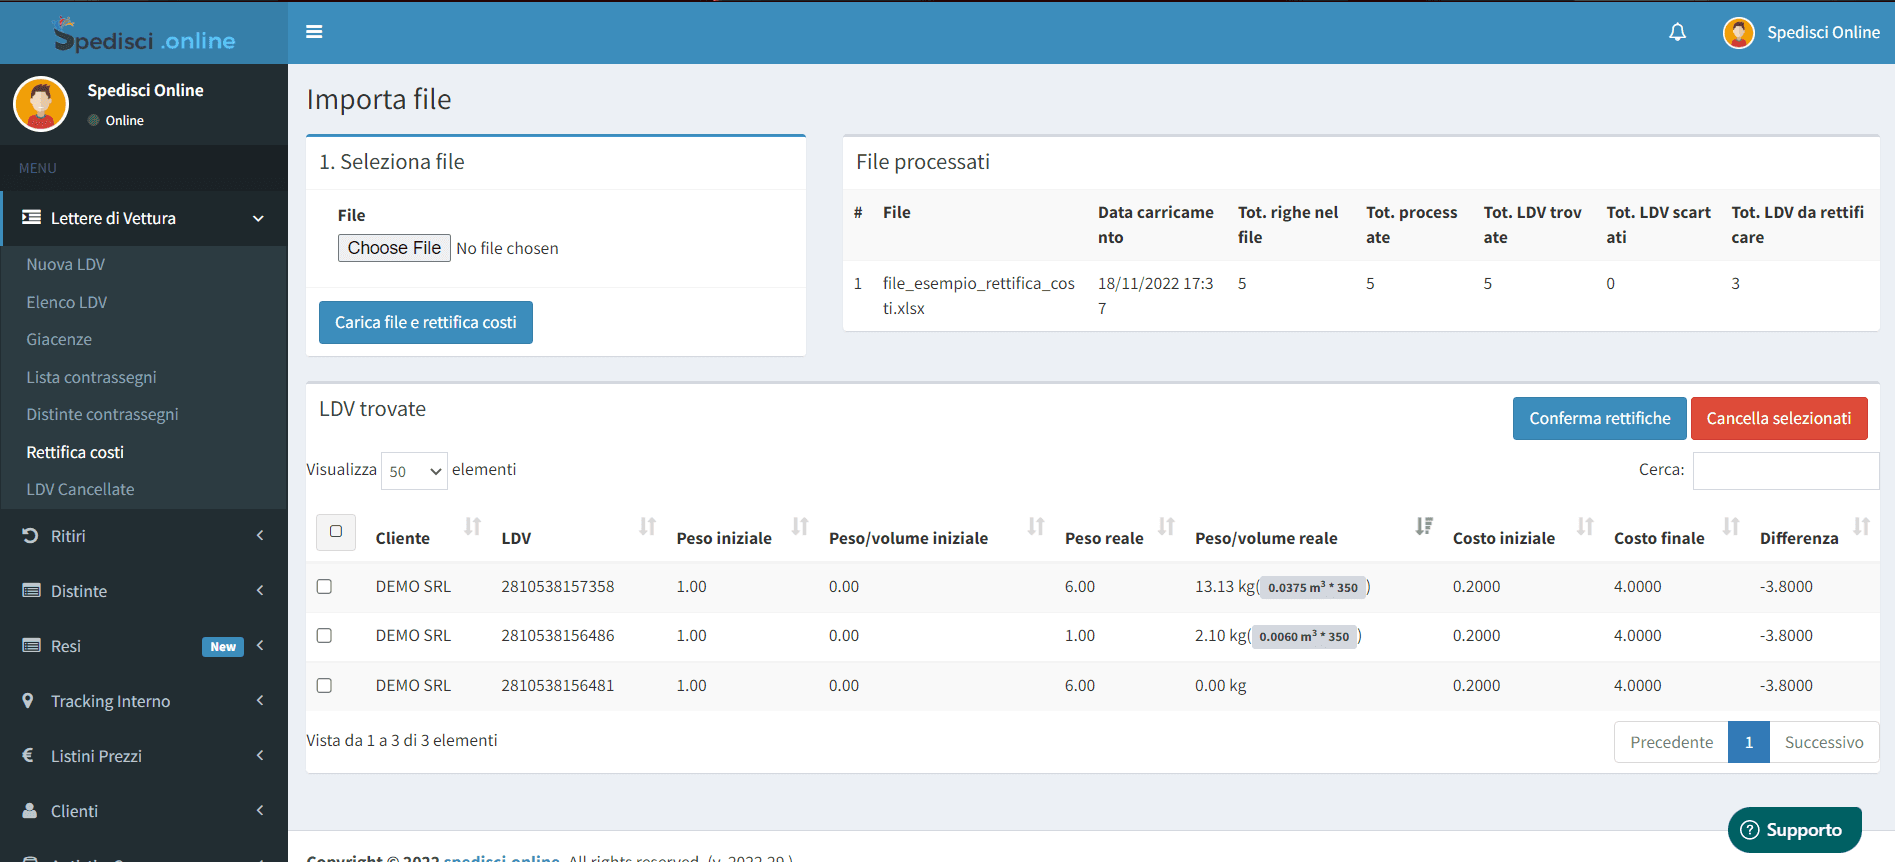Open the Visualizza elements count dropdown
Viewport: 1895px width, 862px height.
coord(414,471)
